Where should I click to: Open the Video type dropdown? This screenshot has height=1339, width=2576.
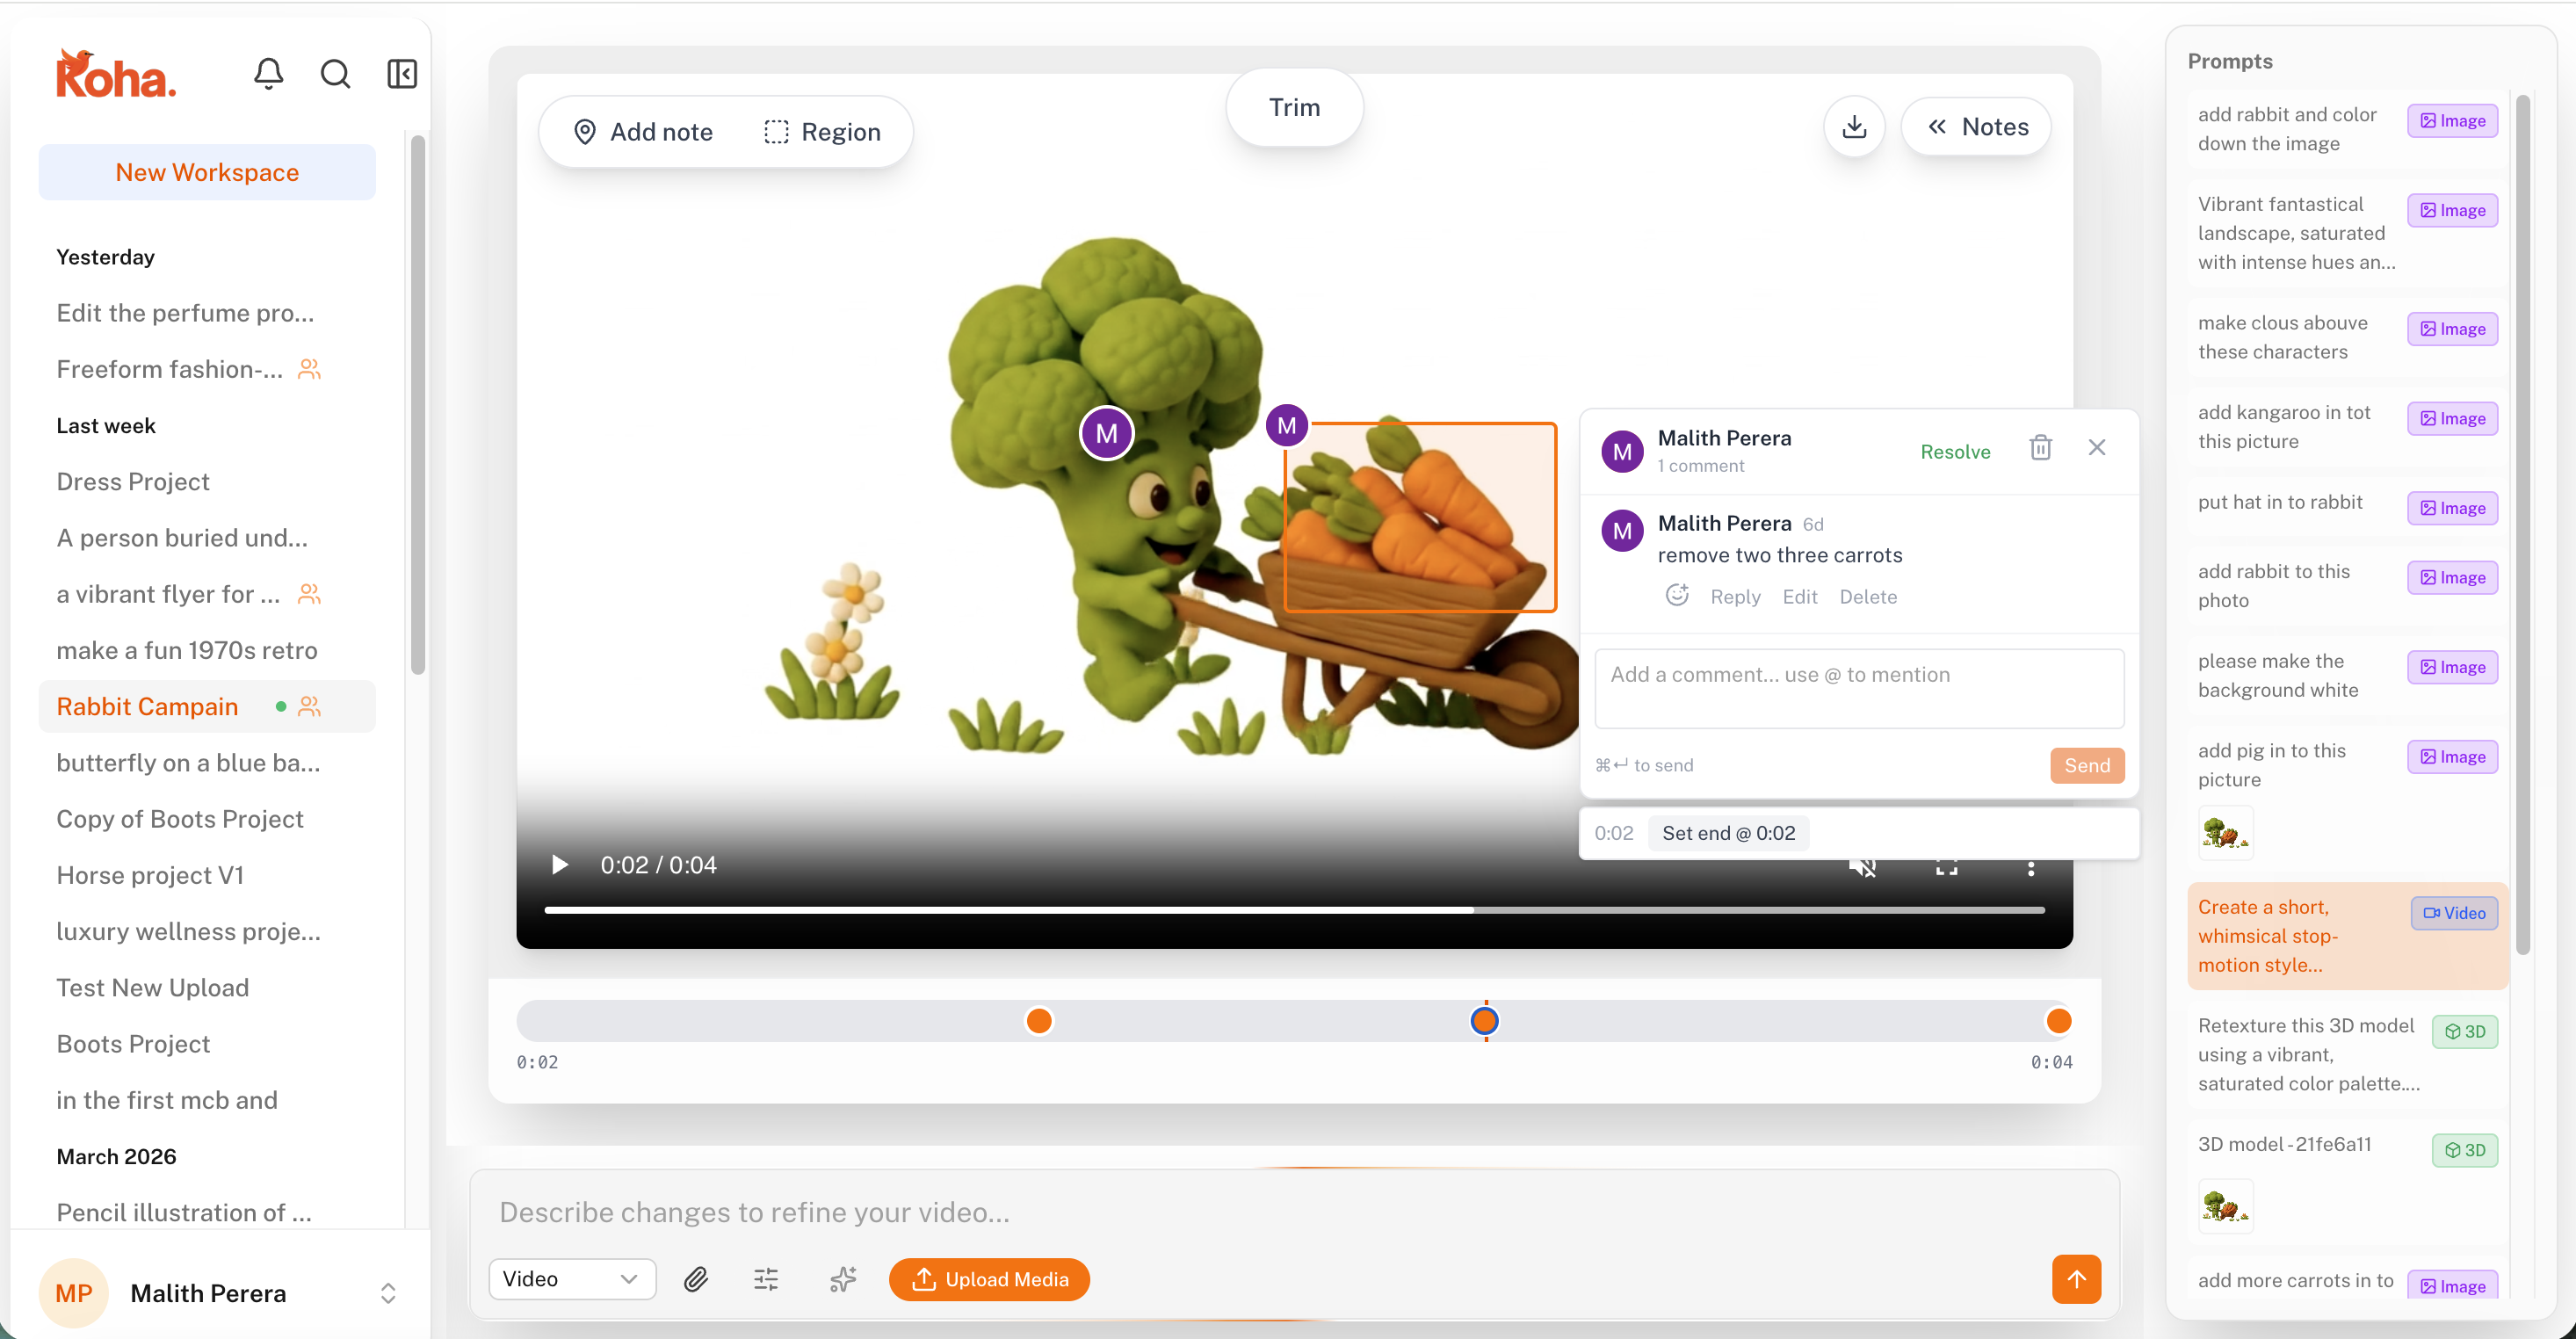click(571, 1279)
